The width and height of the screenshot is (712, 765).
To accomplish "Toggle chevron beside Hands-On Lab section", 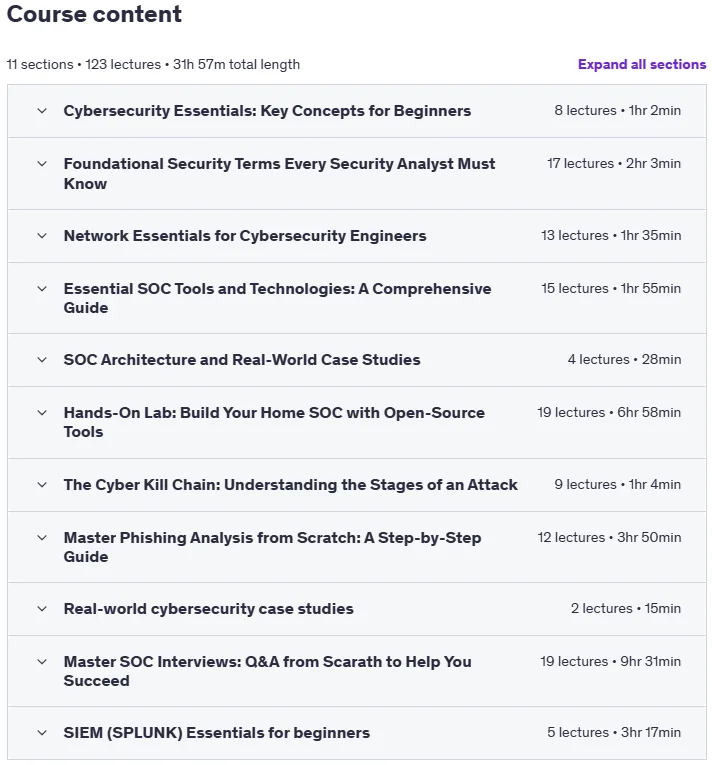I will click(42, 413).
